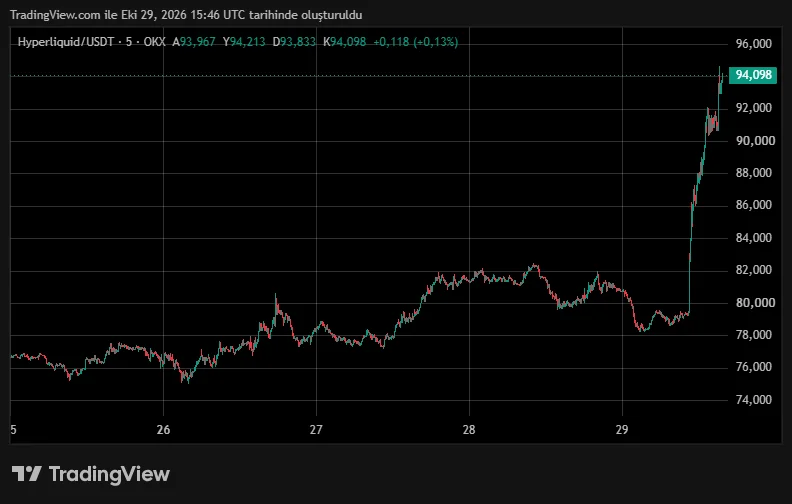Screen dimensions: 792x504
Task: Click the 78,000 price axis label
Action: pyautogui.click(x=754, y=335)
